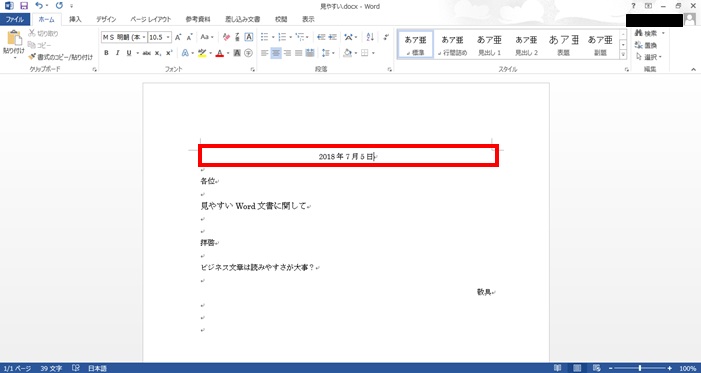Image resolution: width=701 pixels, height=373 pixels.
Task: Align text right with the right-align icon
Action: point(287,53)
